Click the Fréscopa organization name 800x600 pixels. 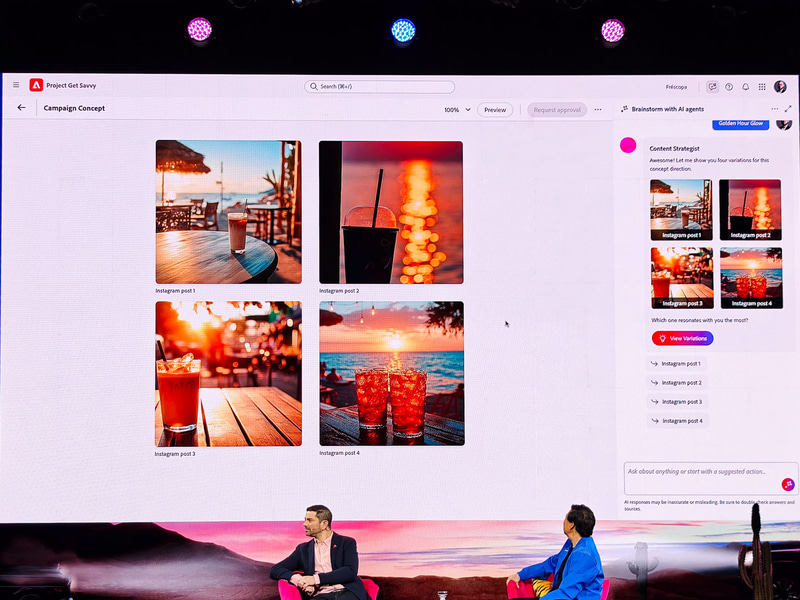676,87
